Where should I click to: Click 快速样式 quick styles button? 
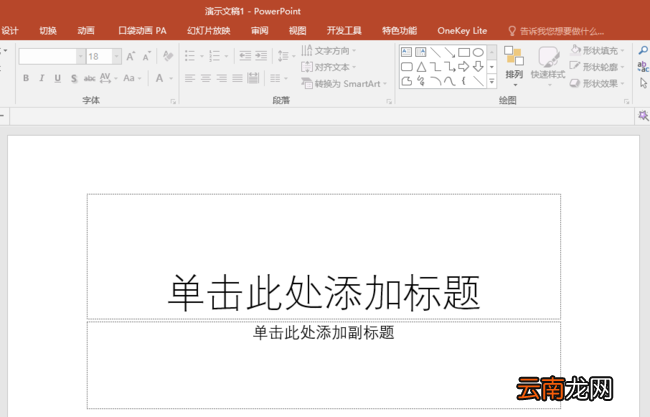pos(548,66)
